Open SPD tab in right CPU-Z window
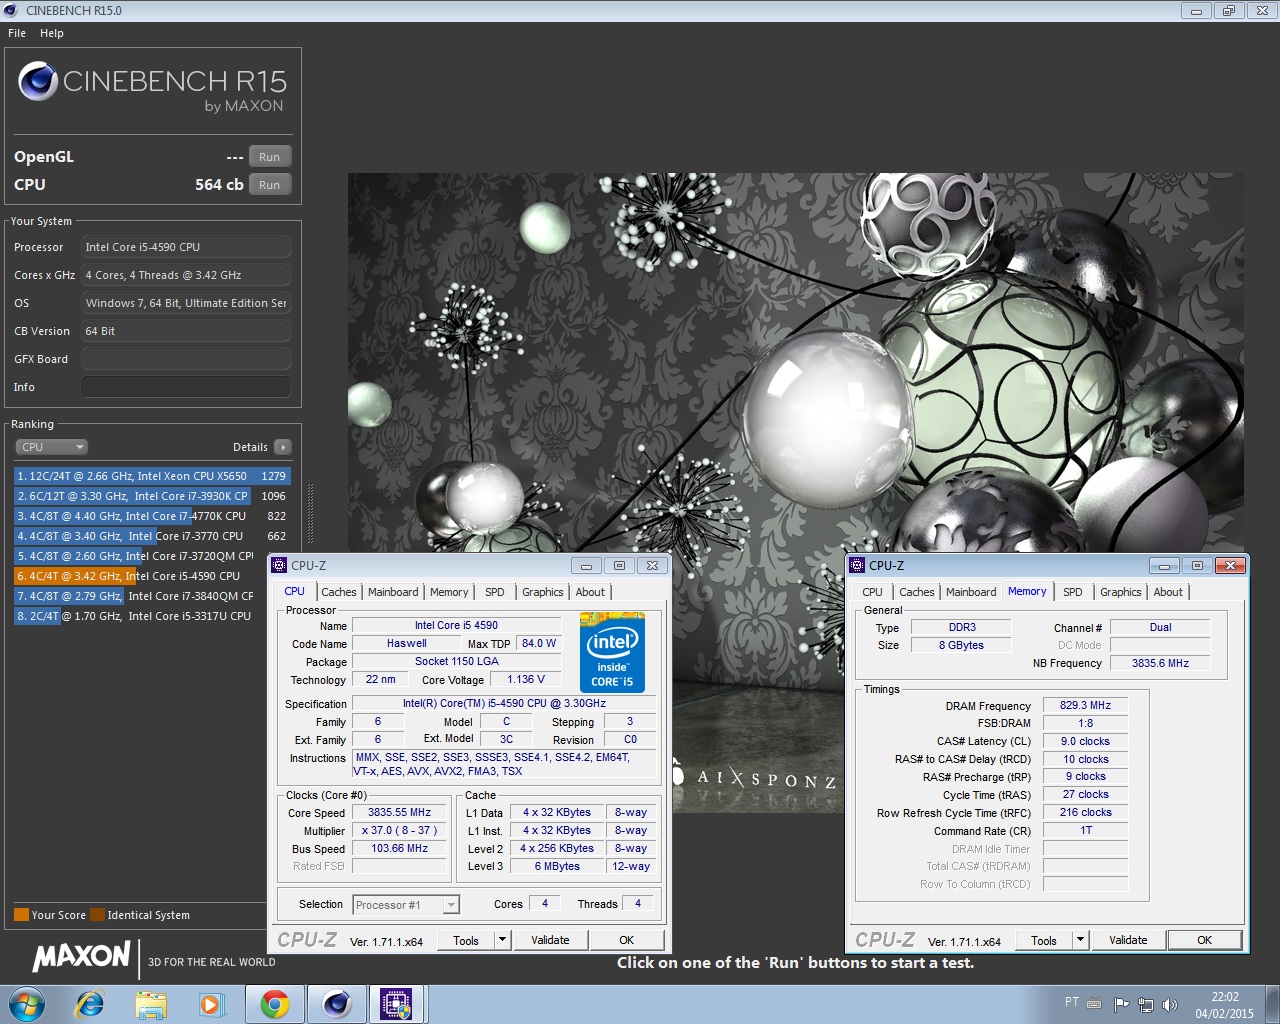This screenshot has height=1024, width=1280. (1073, 592)
